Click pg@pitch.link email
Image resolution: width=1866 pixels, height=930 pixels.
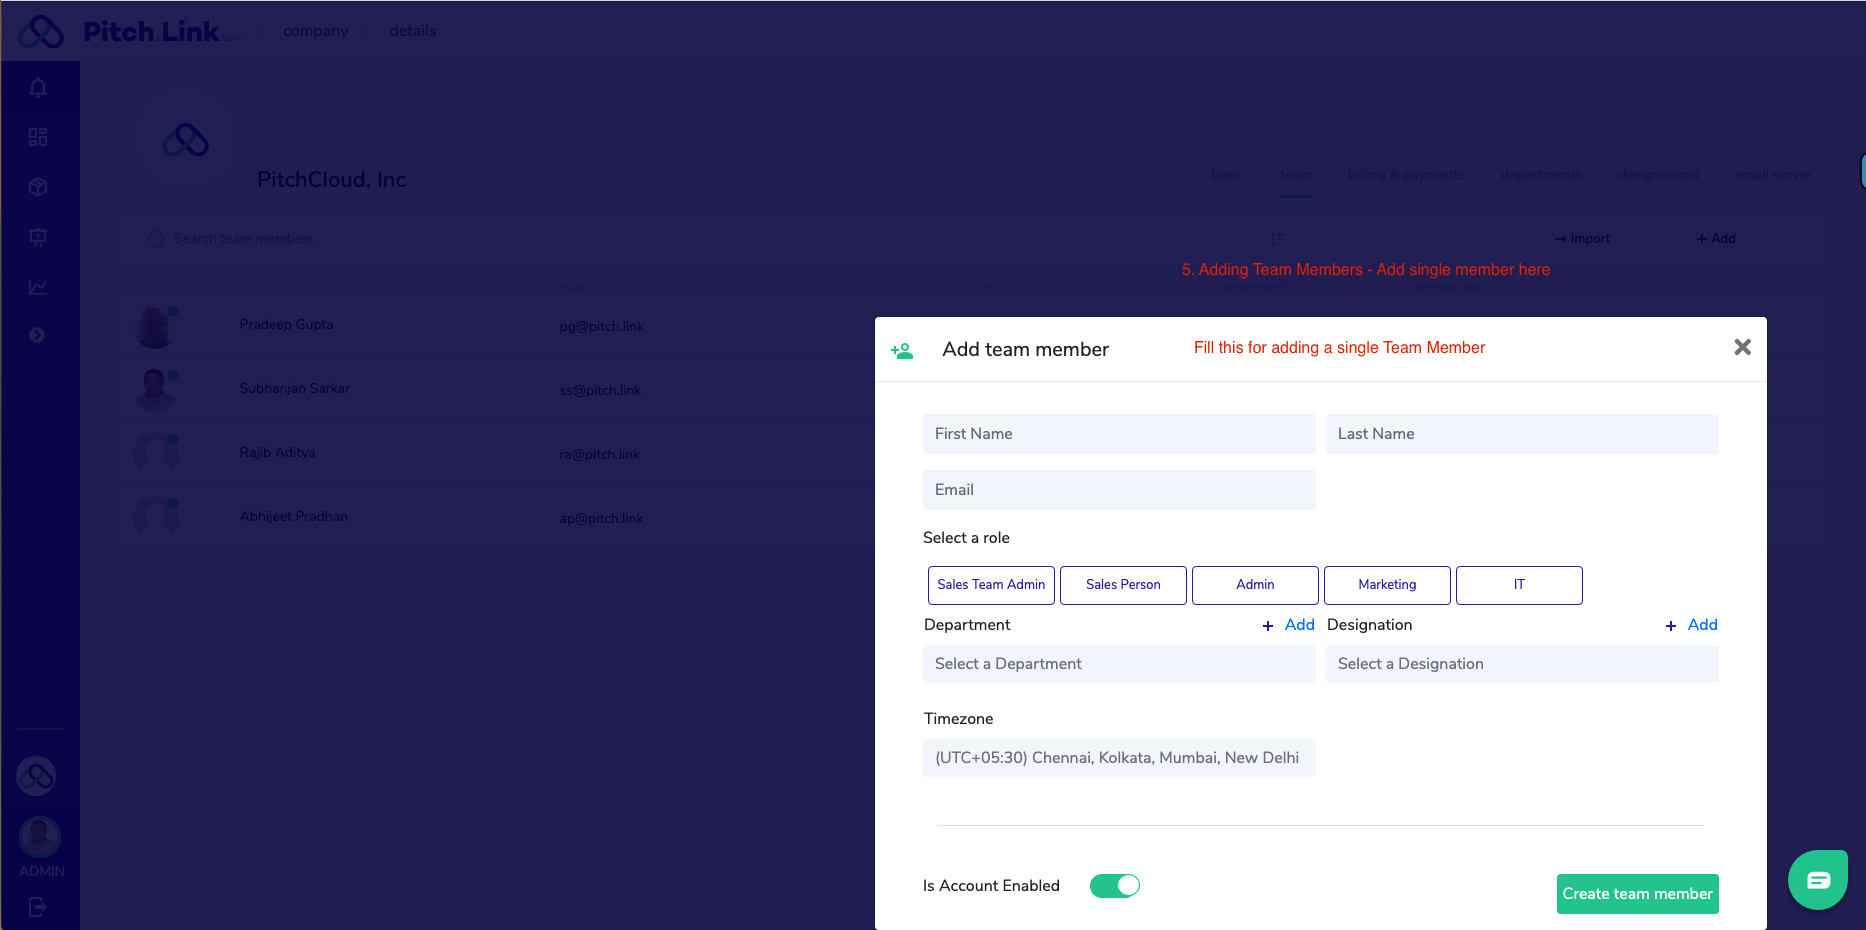pyautogui.click(x=601, y=327)
